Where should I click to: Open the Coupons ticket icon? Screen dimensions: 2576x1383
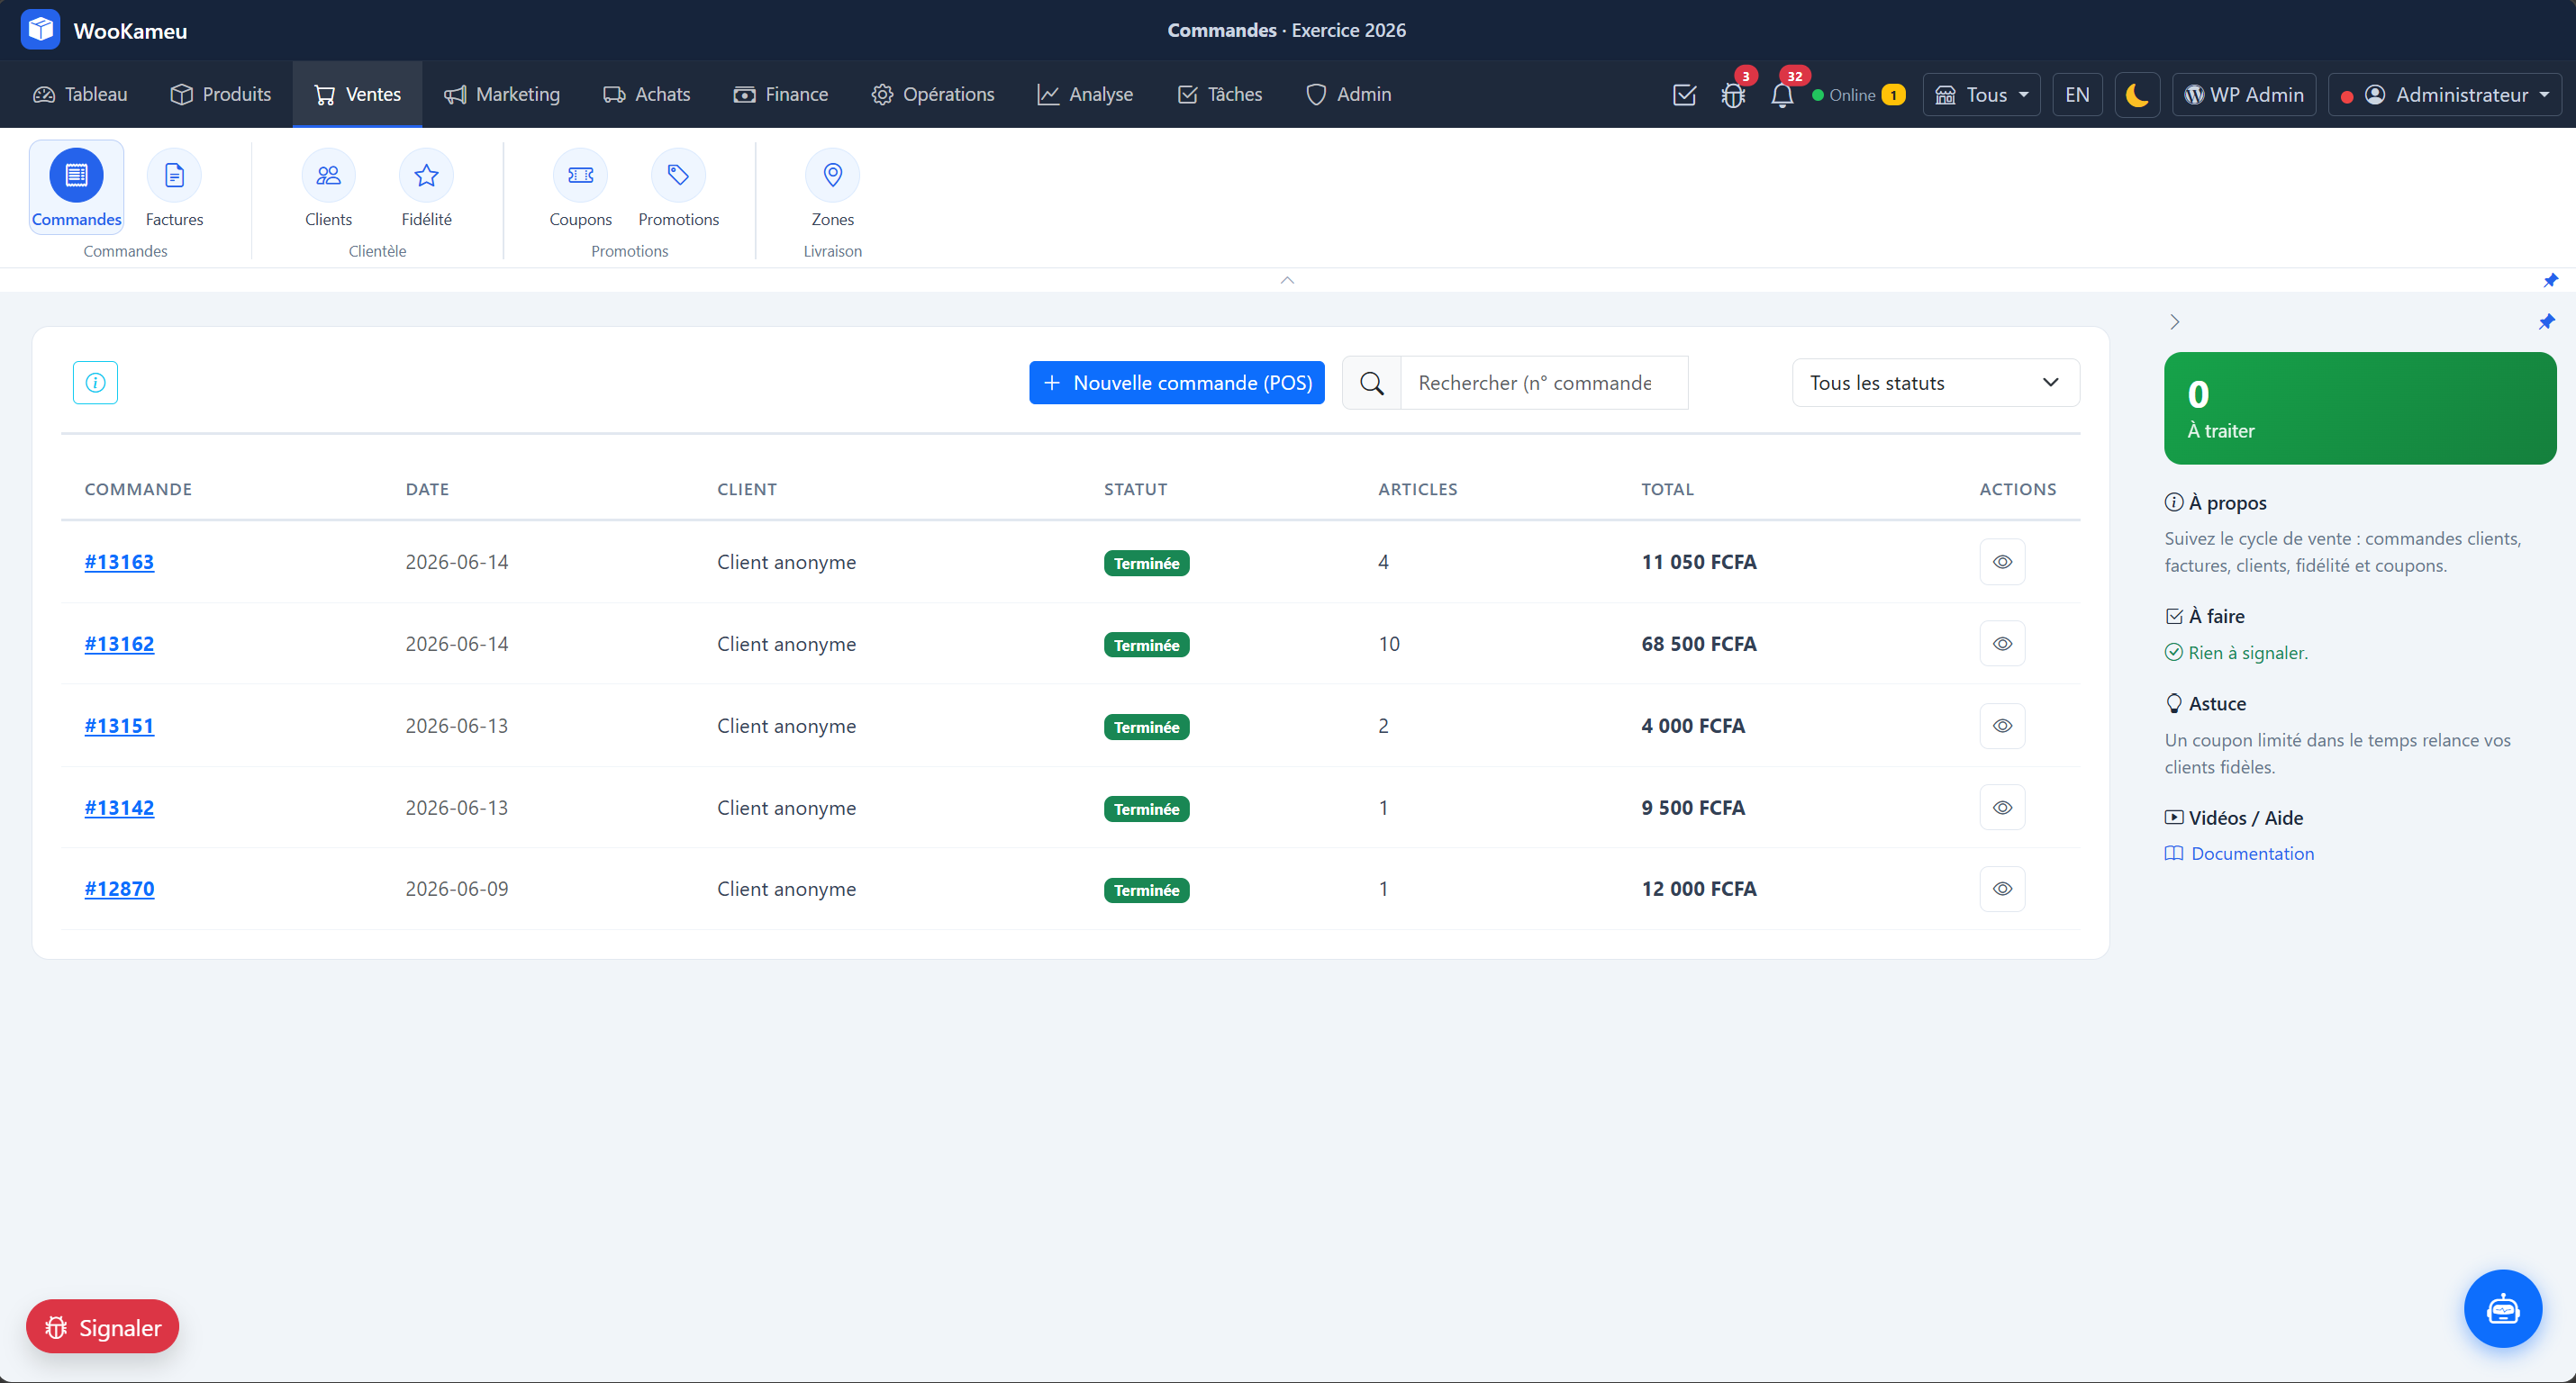point(580,187)
